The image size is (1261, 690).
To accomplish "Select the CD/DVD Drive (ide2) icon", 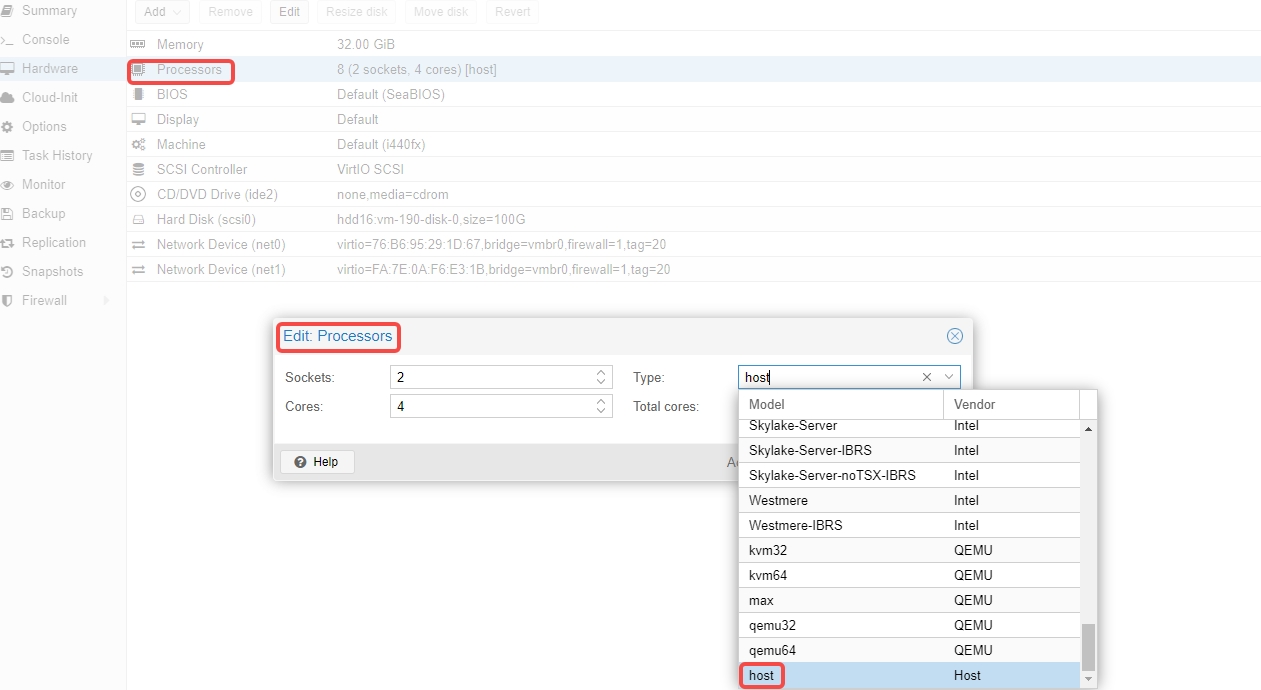I will [138, 194].
